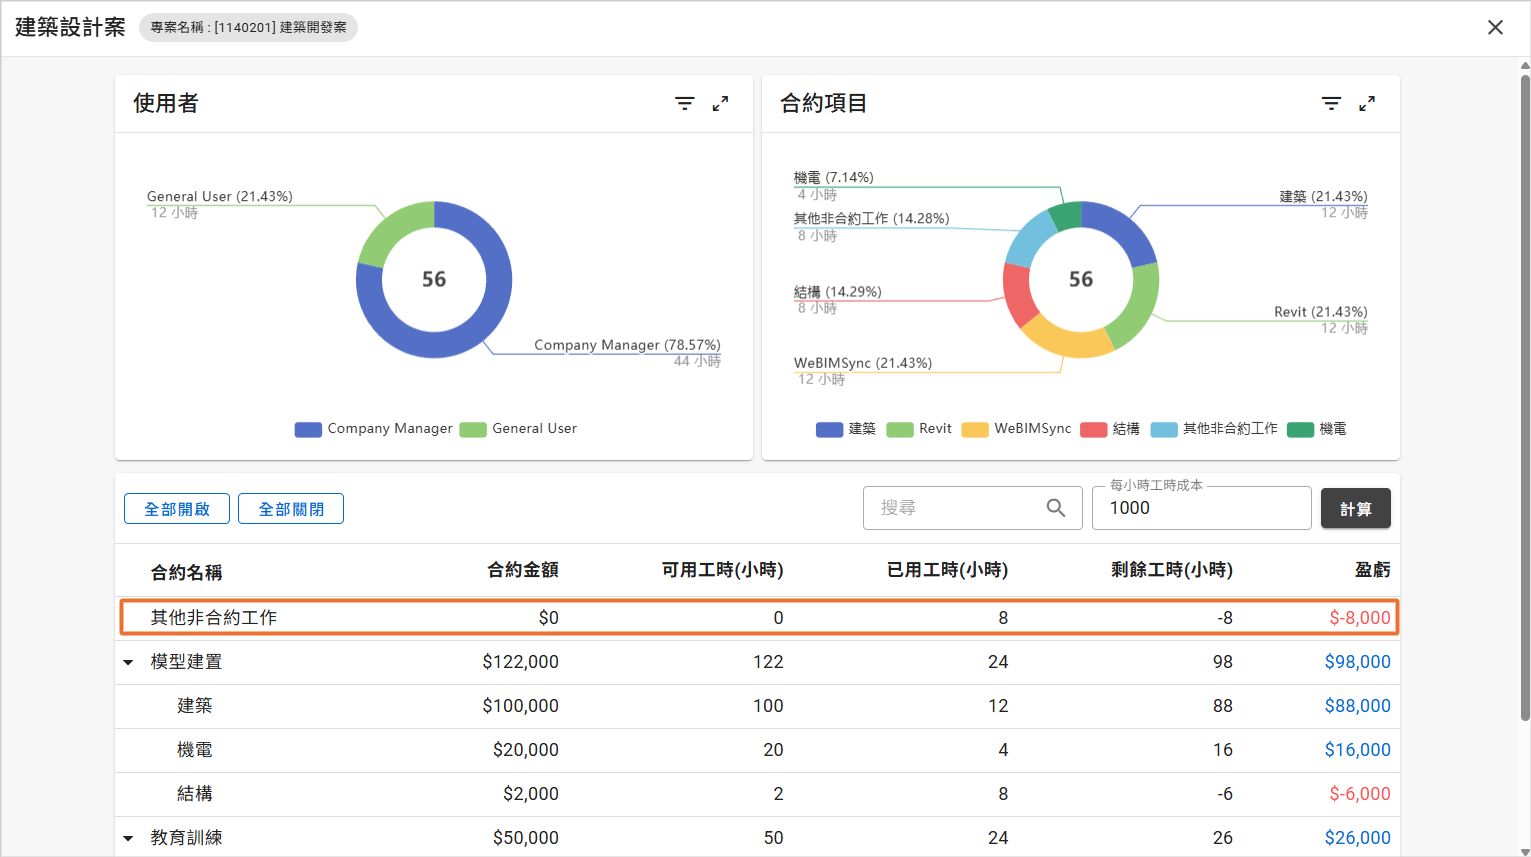The width and height of the screenshot is (1531, 857).
Task: Click the 每小時工時成本 input field
Action: click(x=1202, y=508)
